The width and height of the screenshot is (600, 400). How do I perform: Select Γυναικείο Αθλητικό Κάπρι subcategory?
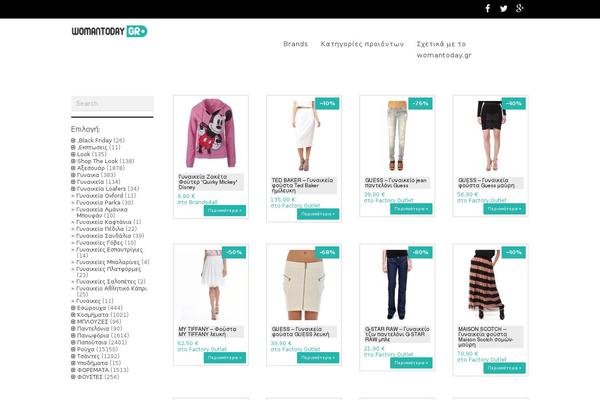pos(111,291)
